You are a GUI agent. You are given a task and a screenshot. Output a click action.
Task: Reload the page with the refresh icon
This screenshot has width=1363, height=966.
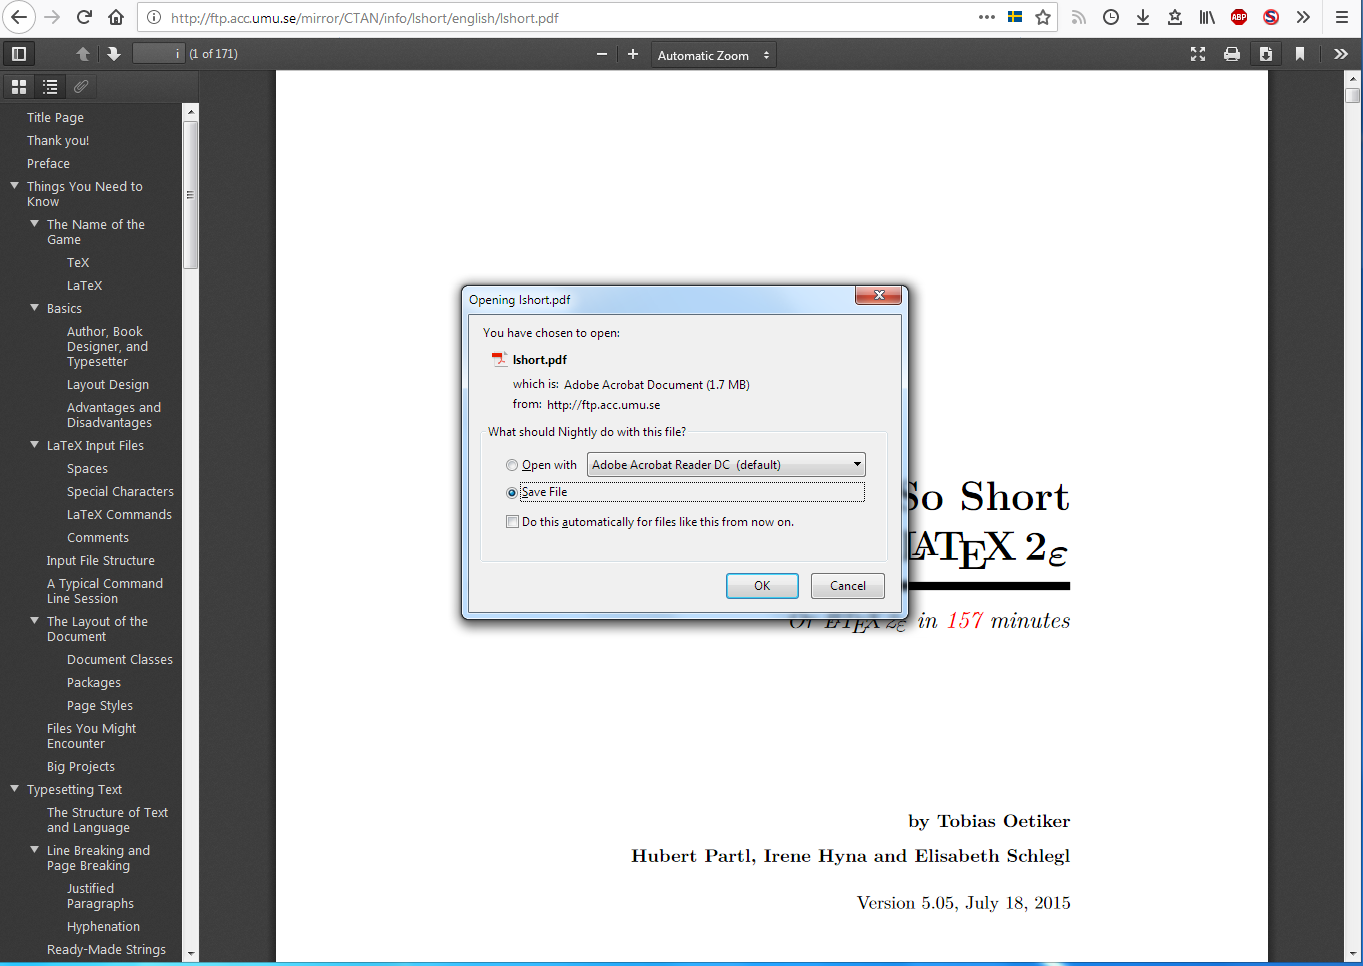tap(85, 17)
